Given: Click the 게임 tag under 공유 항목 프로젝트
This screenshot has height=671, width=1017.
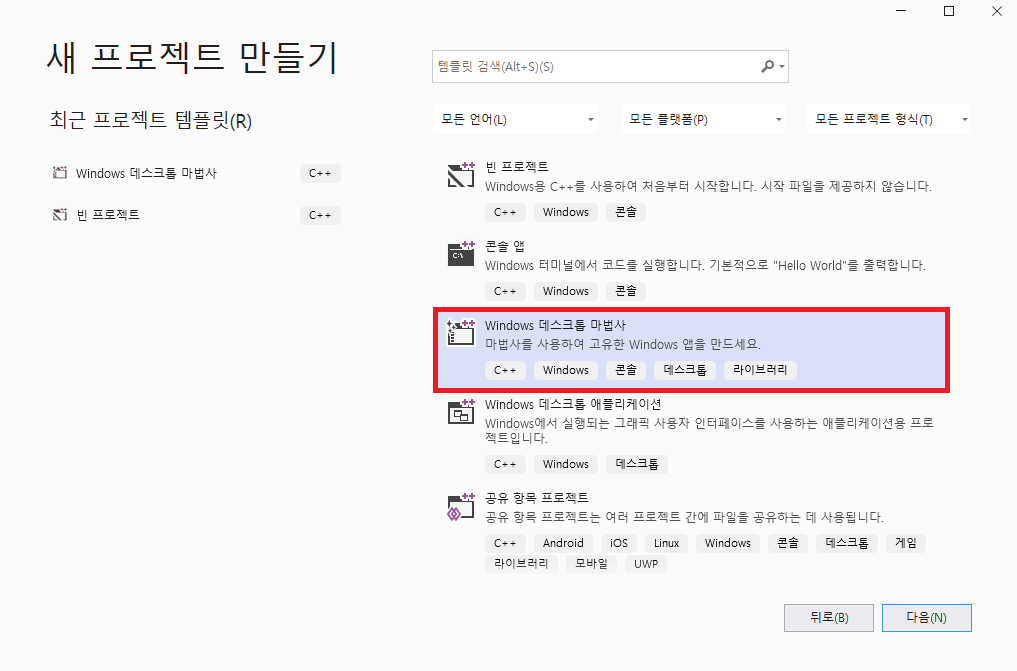Looking at the screenshot, I should [x=906, y=543].
